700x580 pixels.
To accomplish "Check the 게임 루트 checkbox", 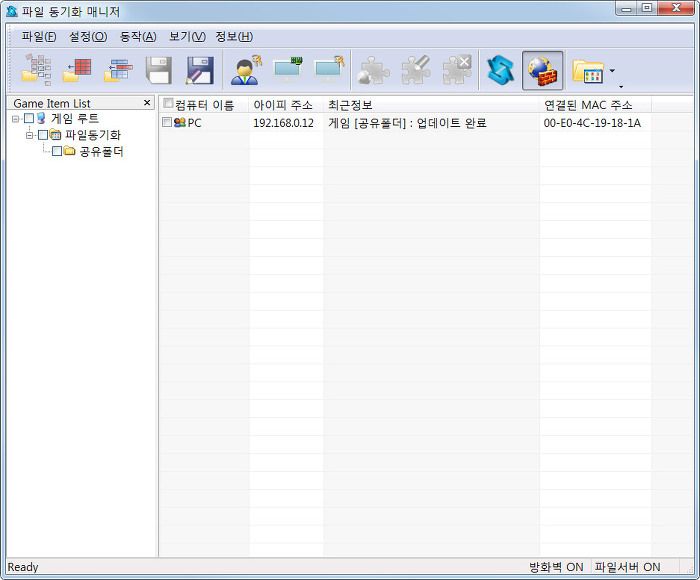I will 29,118.
